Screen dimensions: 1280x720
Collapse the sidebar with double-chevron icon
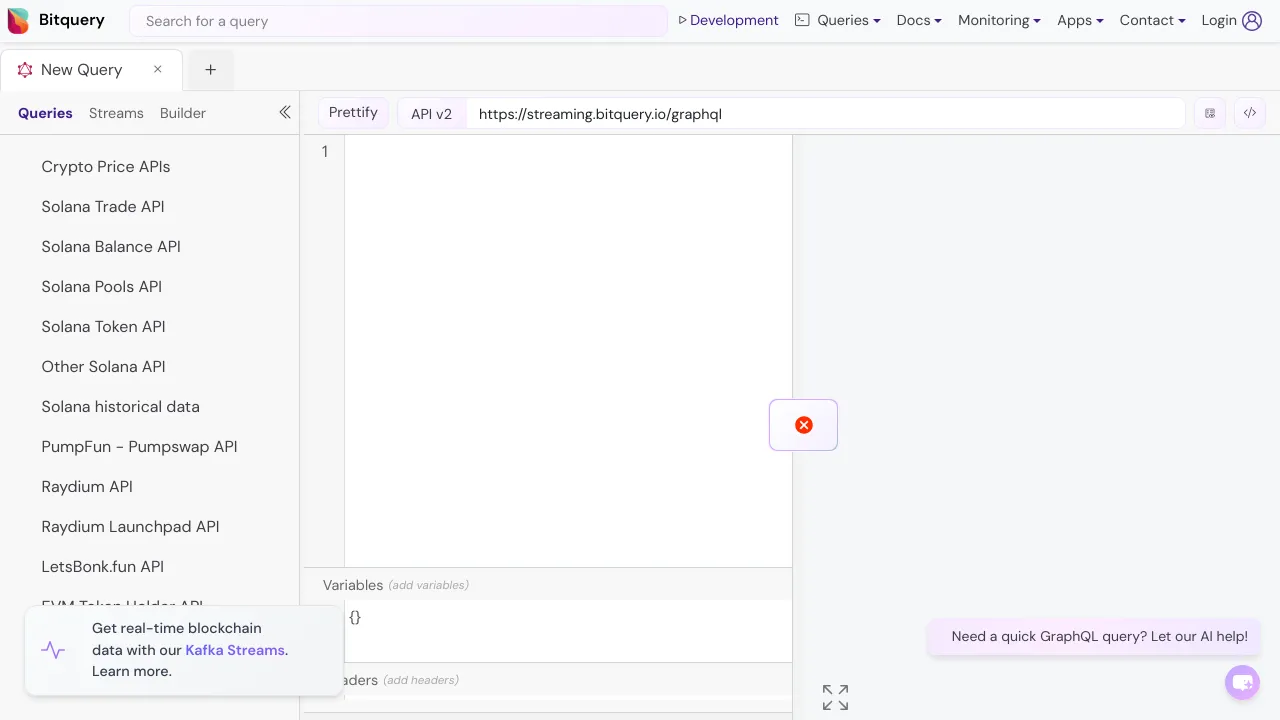coord(285,112)
